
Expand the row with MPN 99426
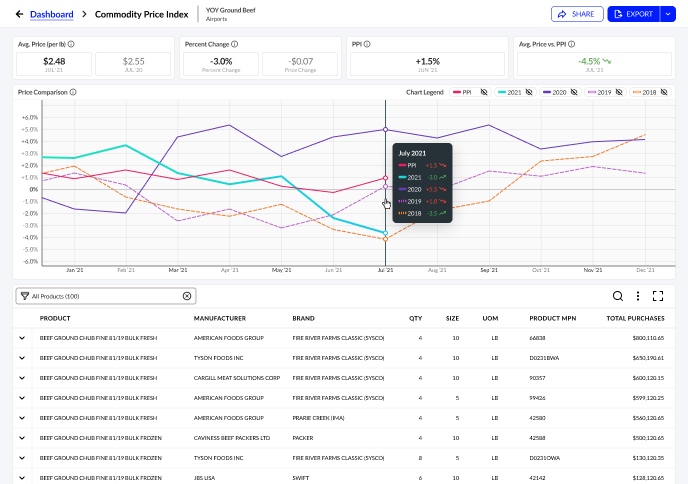(22, 398)
